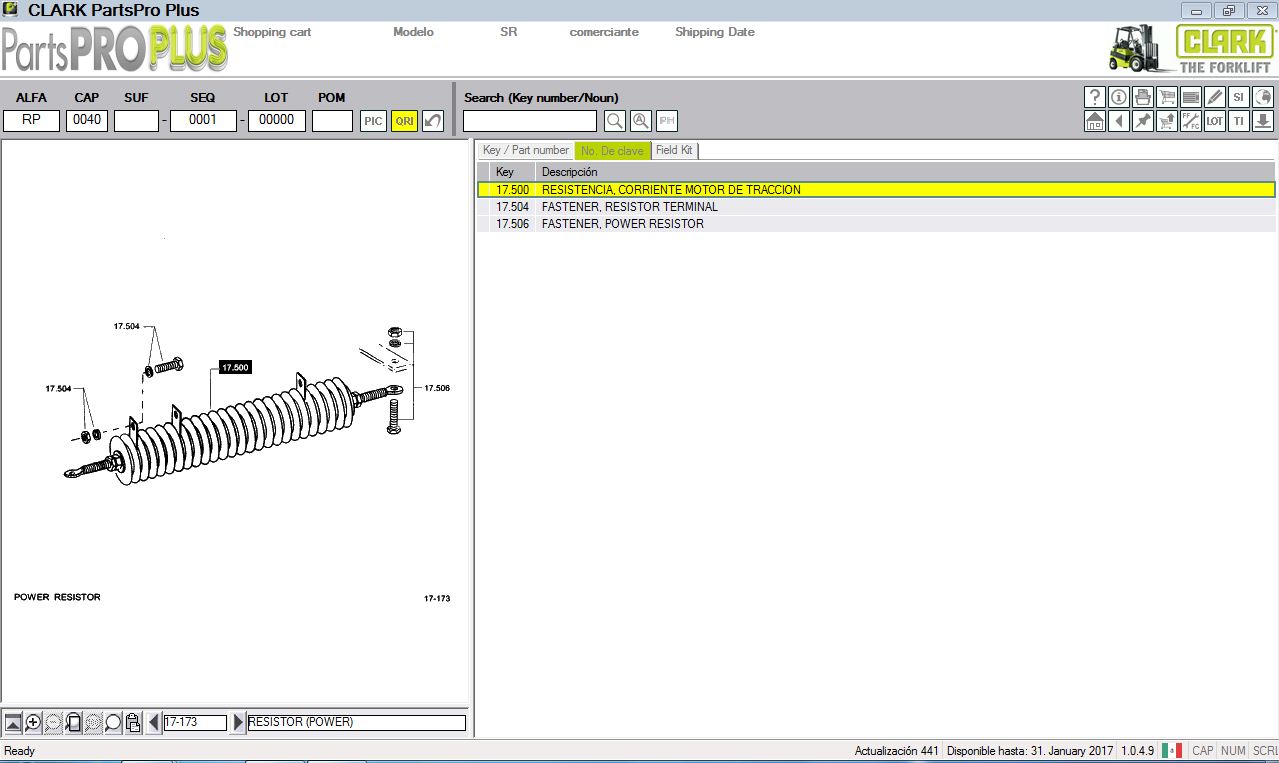Click the list view icon in toolbar
1279x763 pixels.
1190,97
